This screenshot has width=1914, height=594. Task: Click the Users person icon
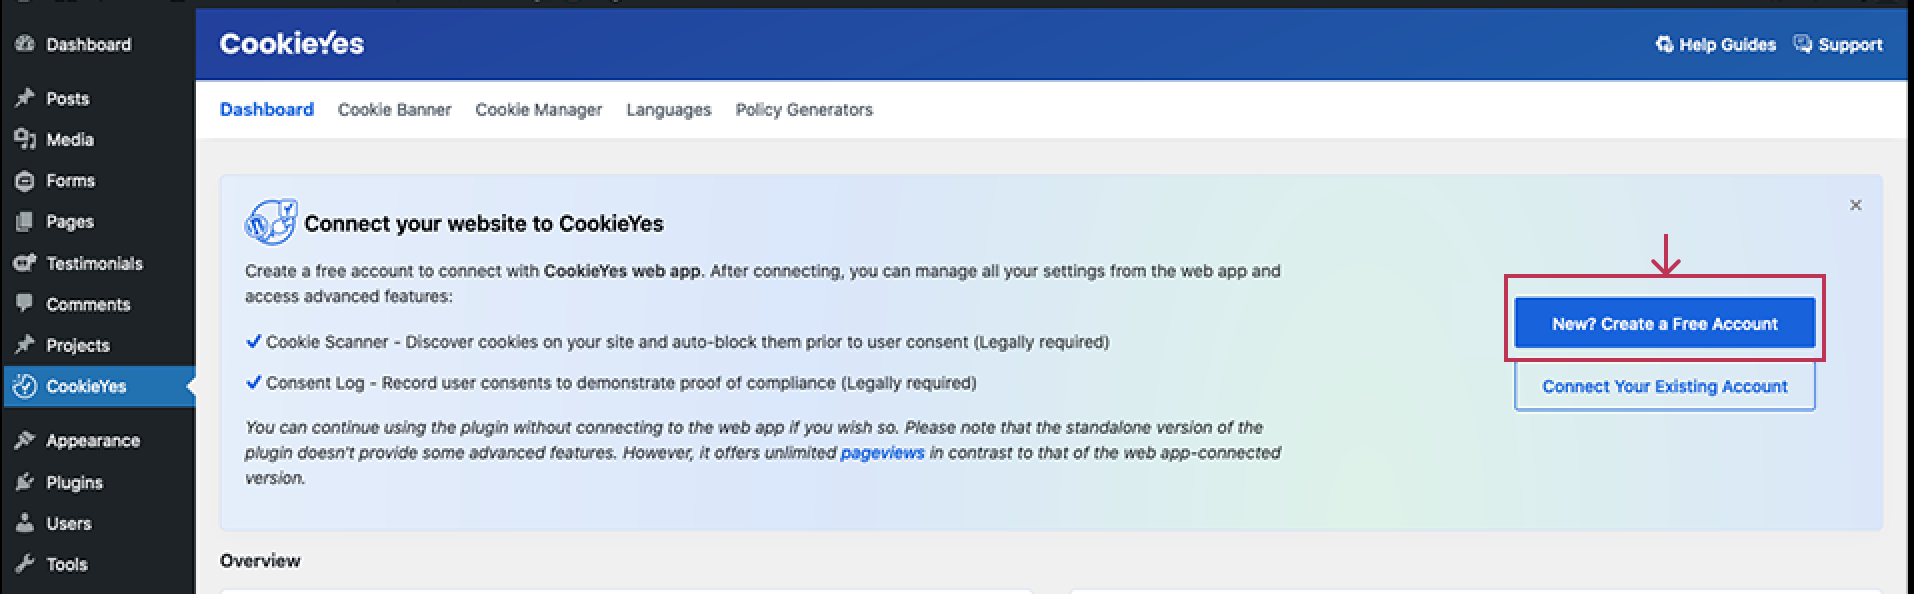click(25, 523)
